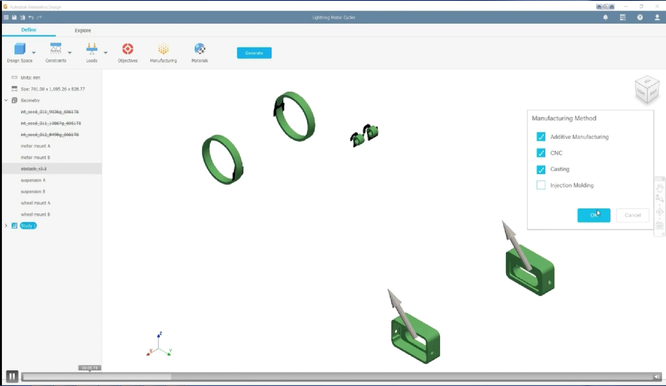Image resolution: width=666 pixels, height=386 pixels.
Task: Select 'suspension A' in geometry list
Action: [x=33, y=180]
